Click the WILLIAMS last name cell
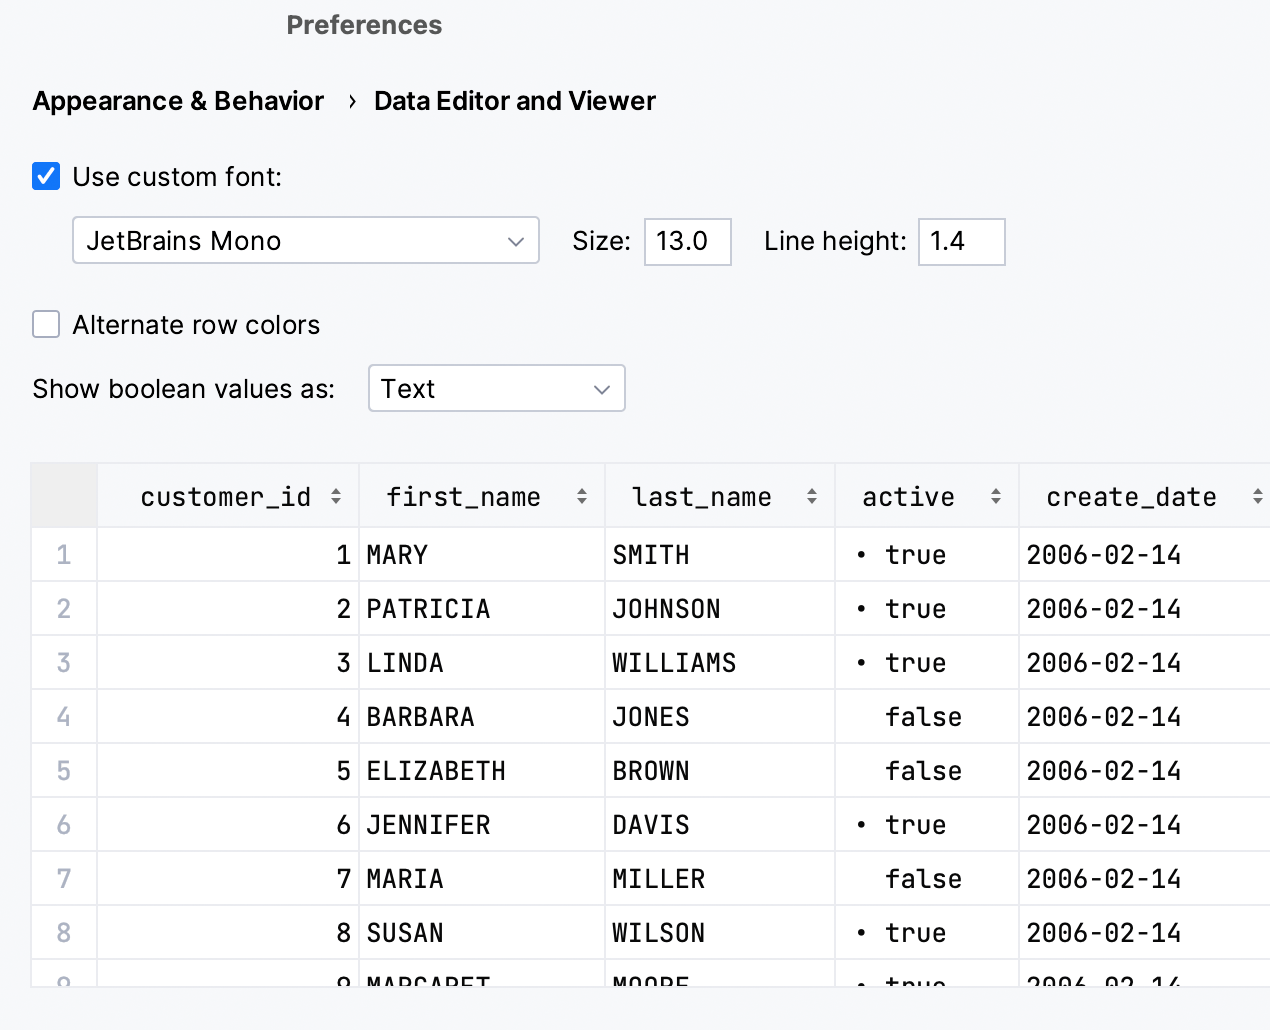Image resolution: width=1270 pixels, height=1030 pixels. click(674, 663)
